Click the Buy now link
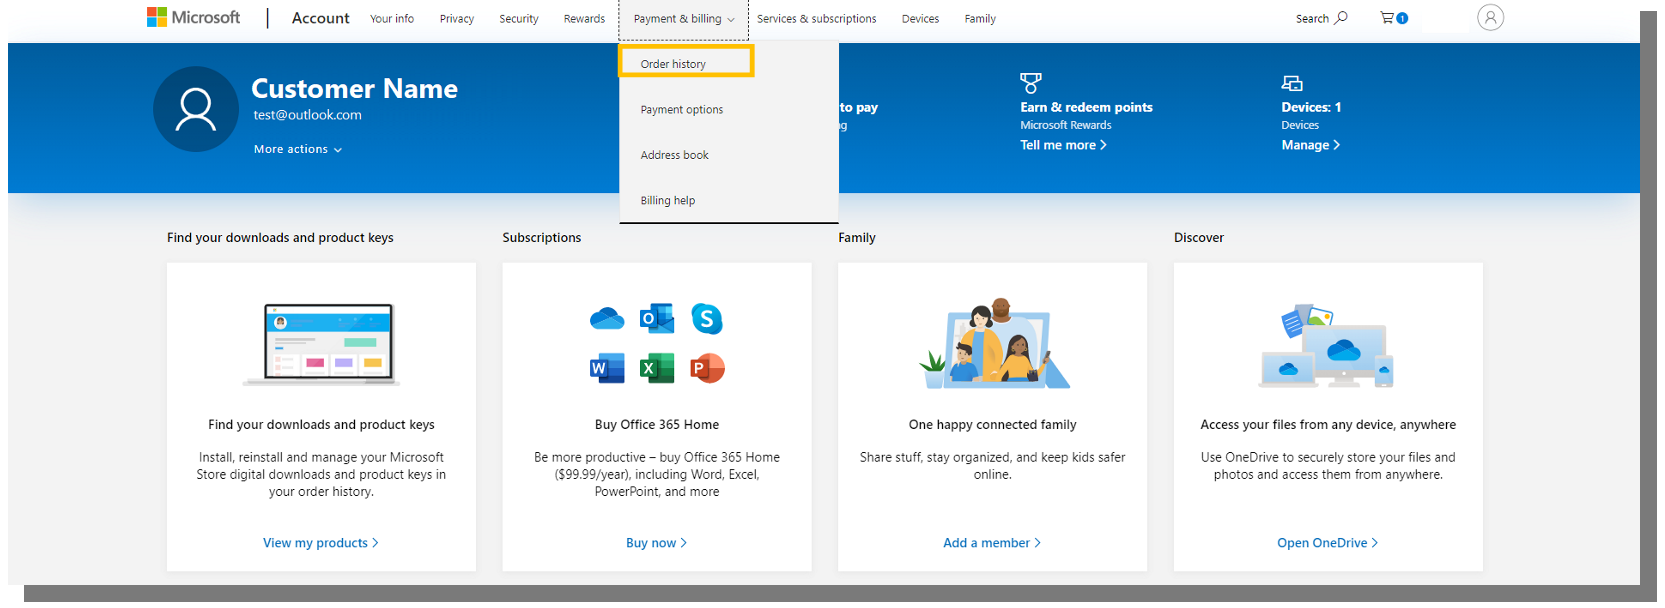The image size is (1665, 608). [656, 543]
